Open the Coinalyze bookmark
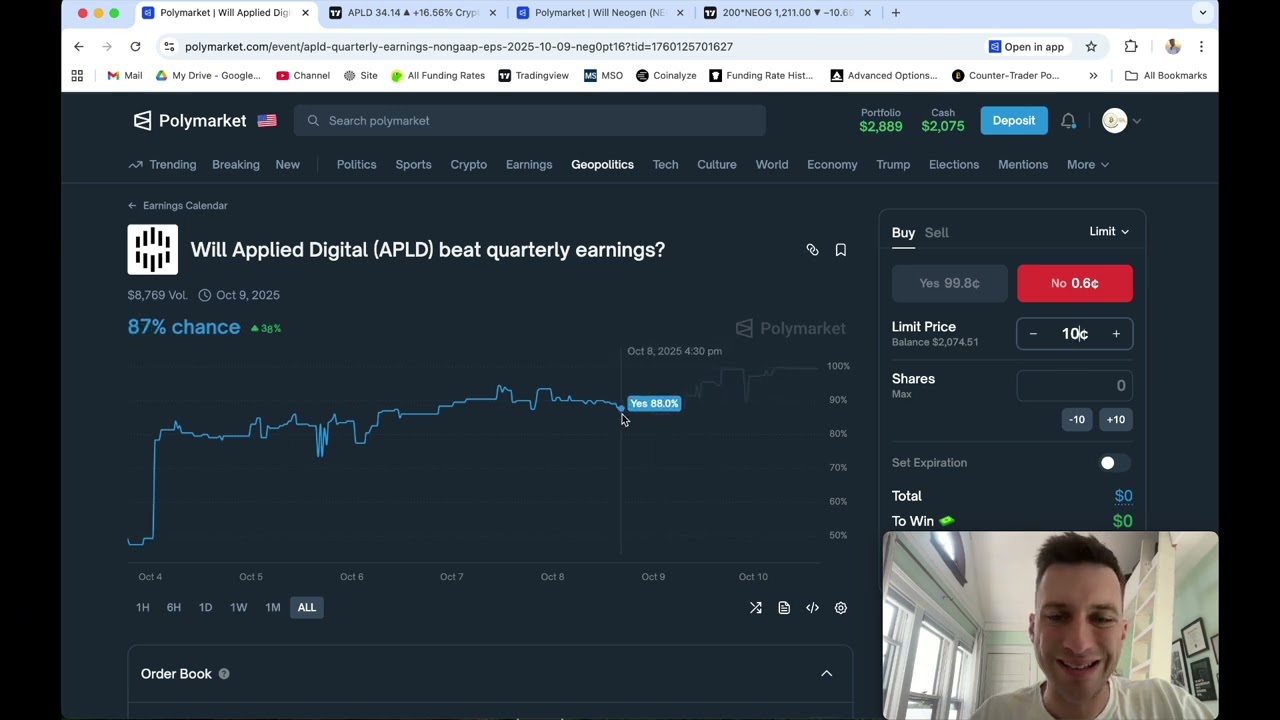 coord(666,75)
